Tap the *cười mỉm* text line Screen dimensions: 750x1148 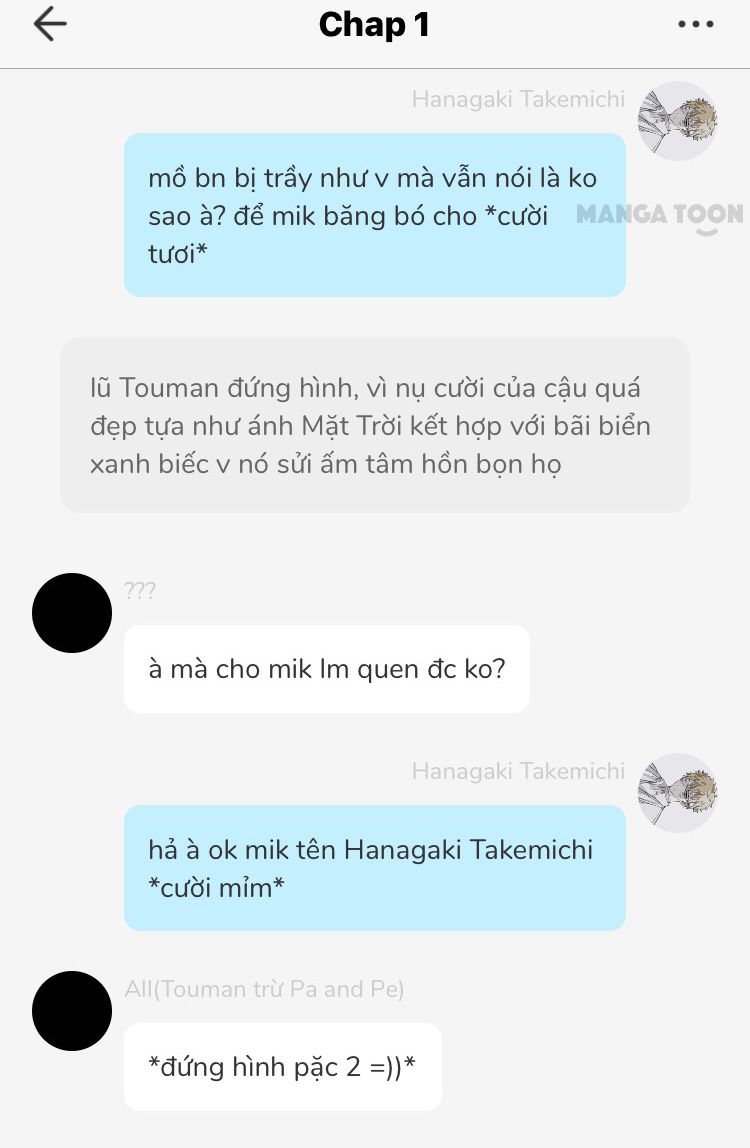pos(216,887)
